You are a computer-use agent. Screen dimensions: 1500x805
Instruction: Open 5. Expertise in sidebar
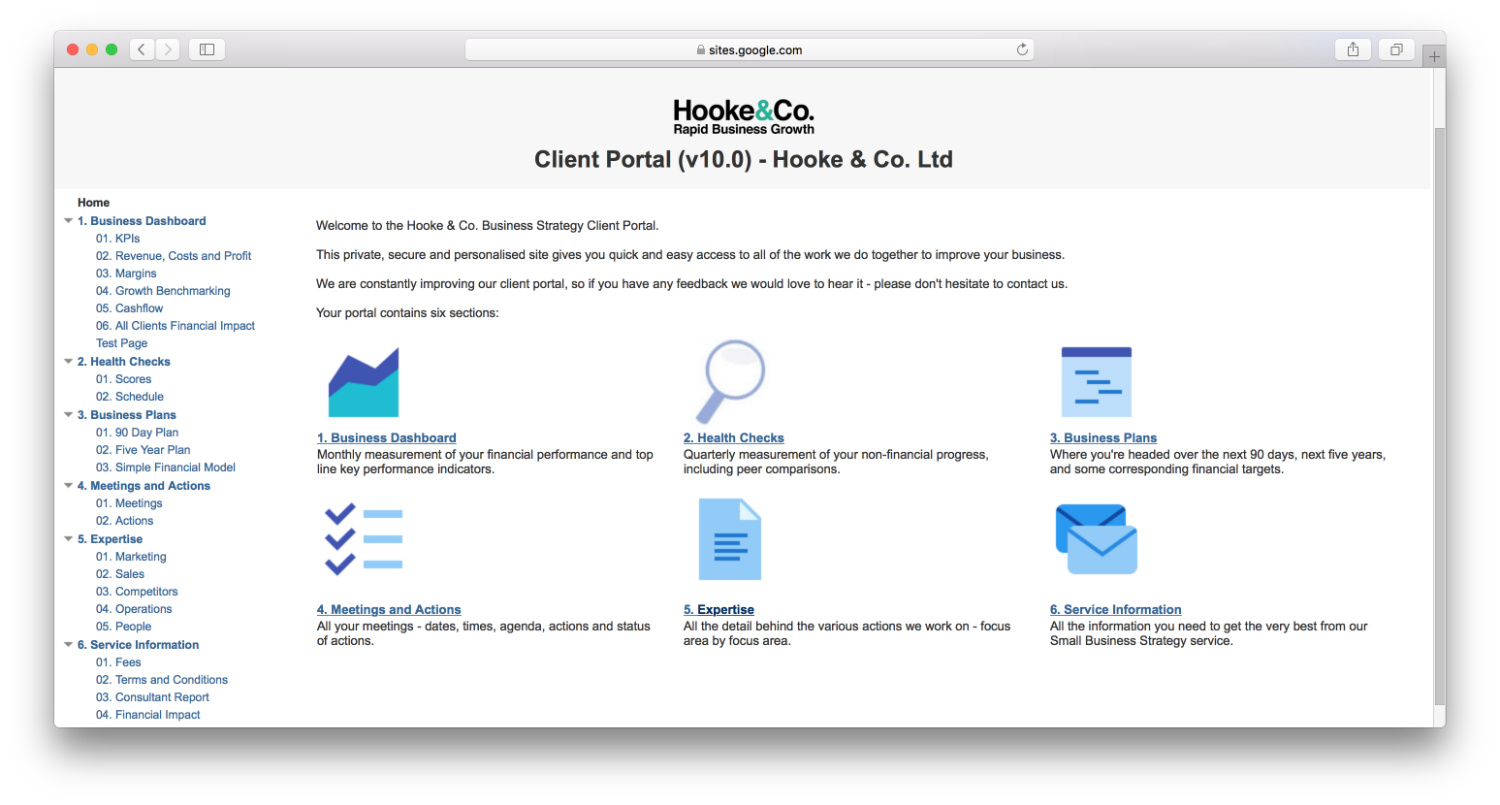click(110, 539)
